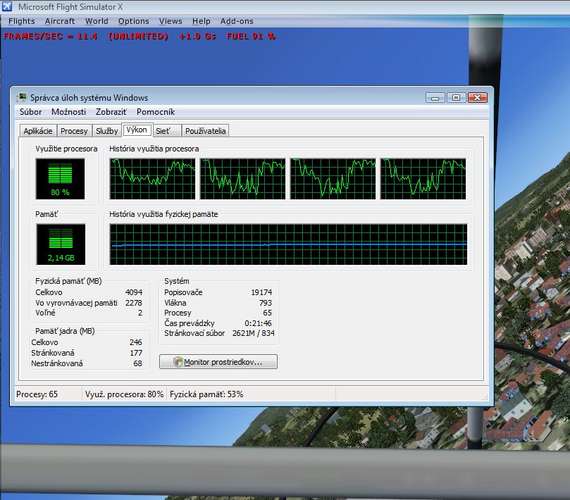Click the Stránkovací súbor value 2621M / 834
Viewport: 570px width, 500px height.
coord(253,333)
